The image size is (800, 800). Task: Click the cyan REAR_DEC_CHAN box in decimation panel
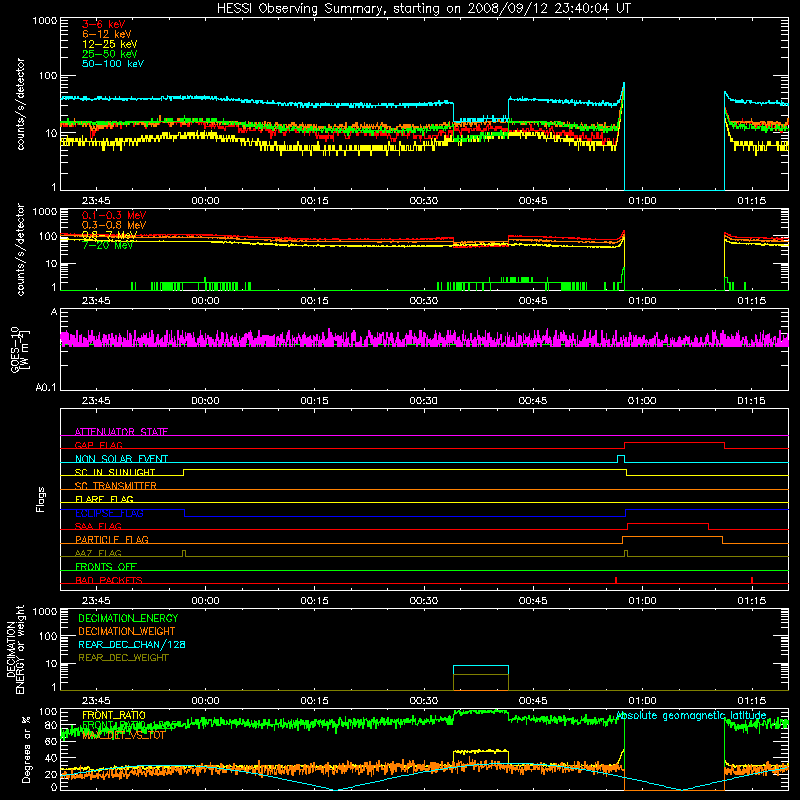tap(481, 670)
